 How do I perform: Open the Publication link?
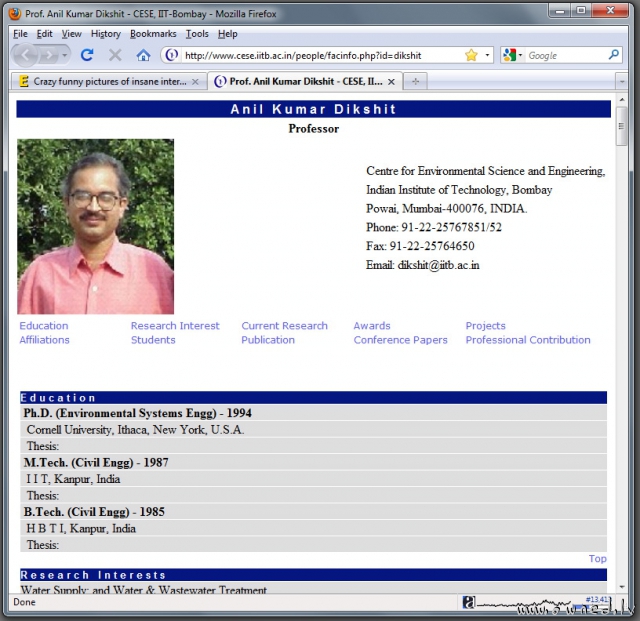point(268,340)
